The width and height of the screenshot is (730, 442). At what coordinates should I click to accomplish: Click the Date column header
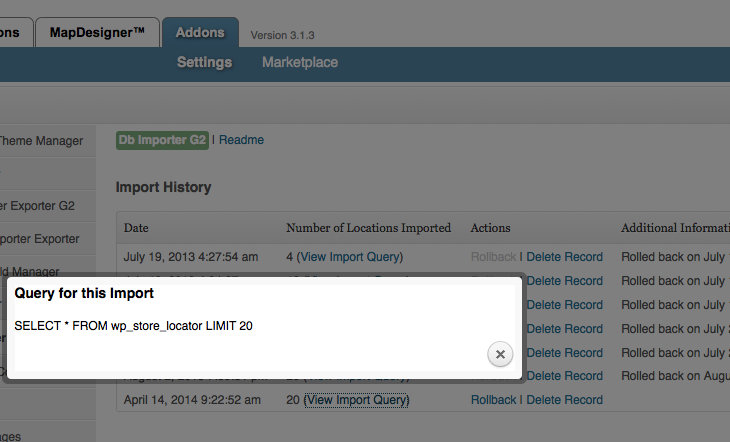136,228
